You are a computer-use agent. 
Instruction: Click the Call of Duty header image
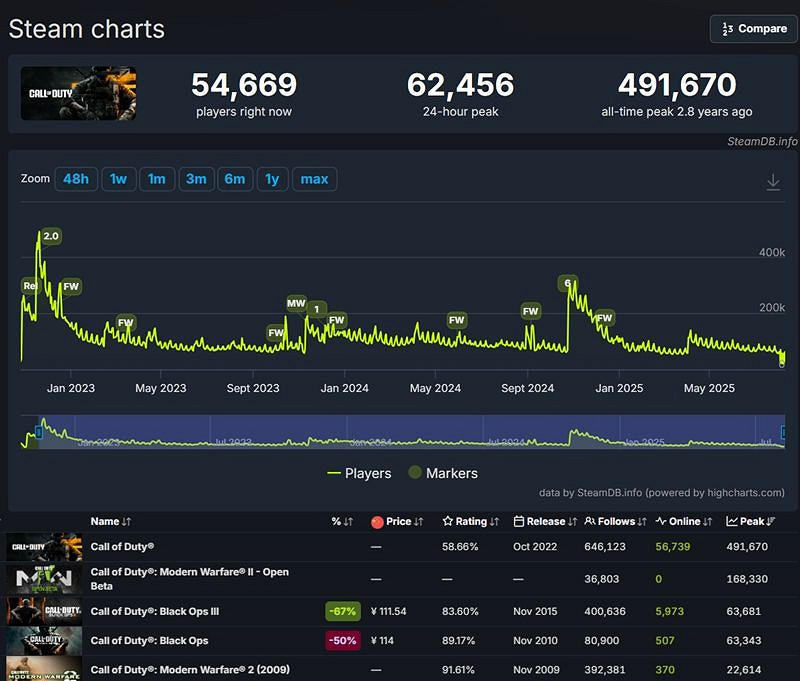point(78,94)
